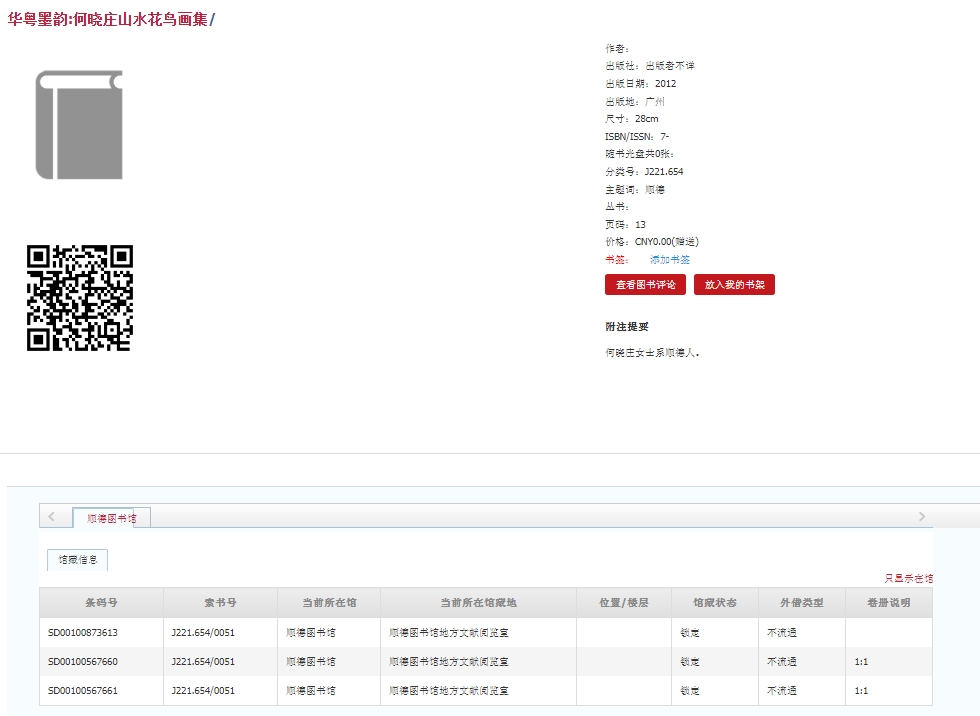The width and height of the screenshot is (980, 716).
Task: Click the 当前所在馆藏地 column header
Action: pos(479,603)
